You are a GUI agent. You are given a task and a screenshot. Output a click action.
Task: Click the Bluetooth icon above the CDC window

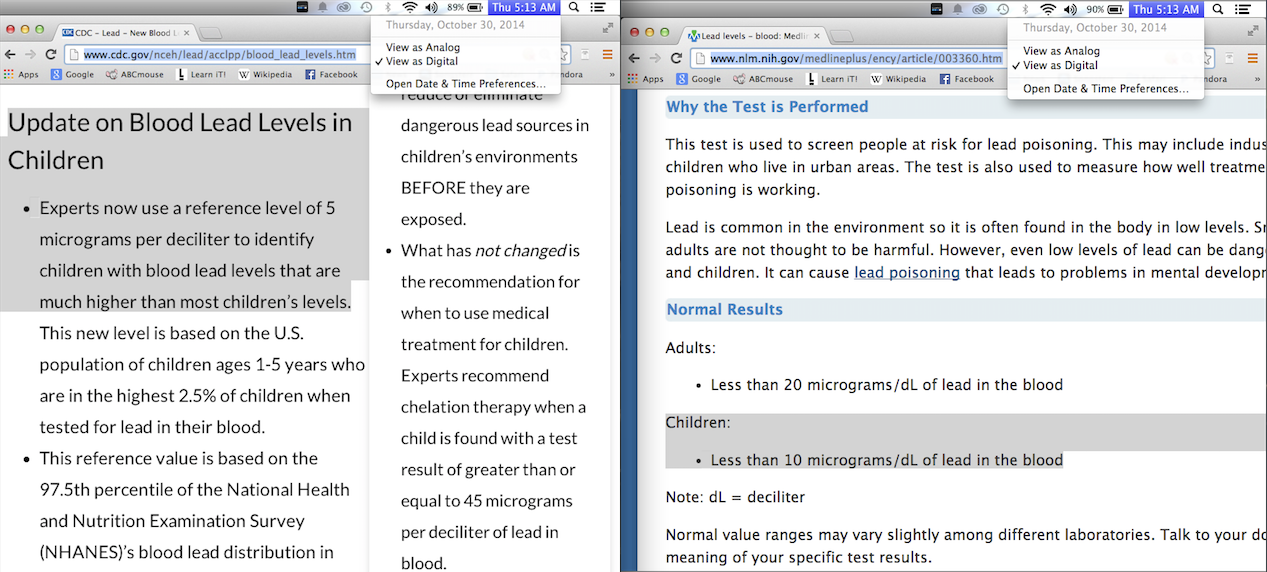click(x=388, y=7)
